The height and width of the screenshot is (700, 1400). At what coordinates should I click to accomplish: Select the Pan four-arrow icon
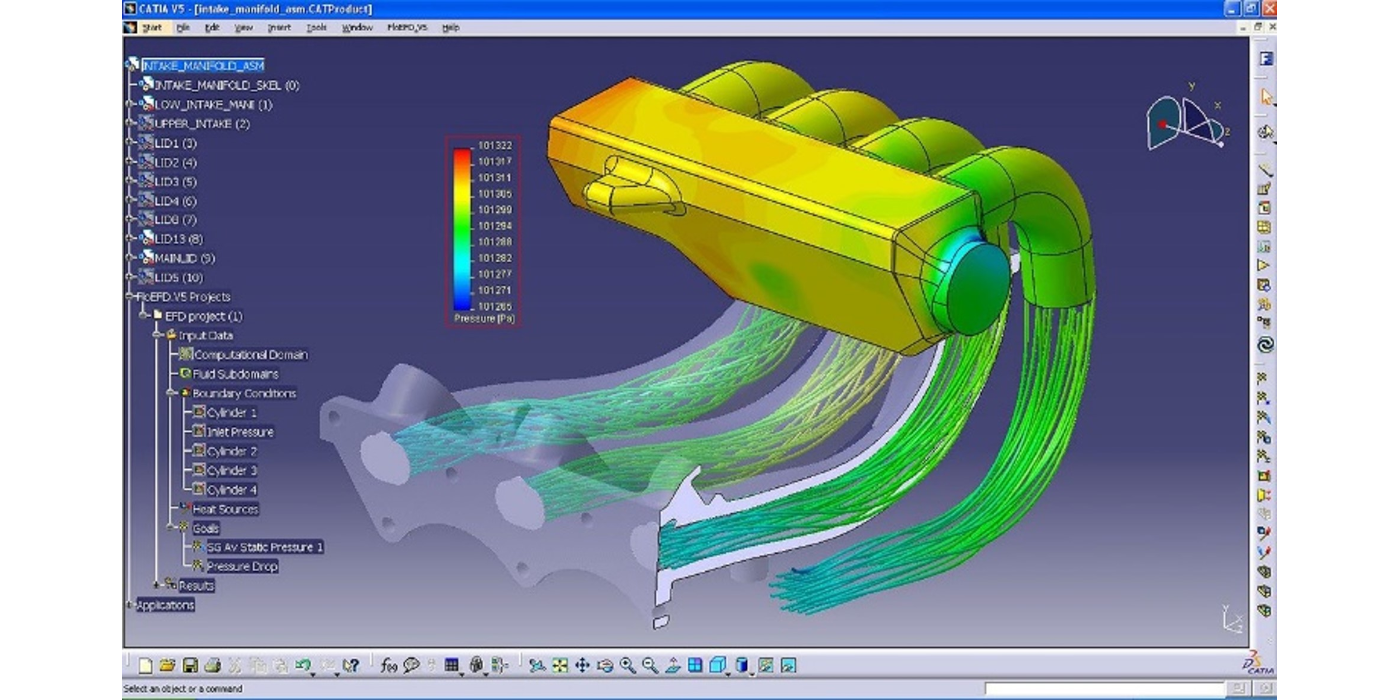(582, 664)
